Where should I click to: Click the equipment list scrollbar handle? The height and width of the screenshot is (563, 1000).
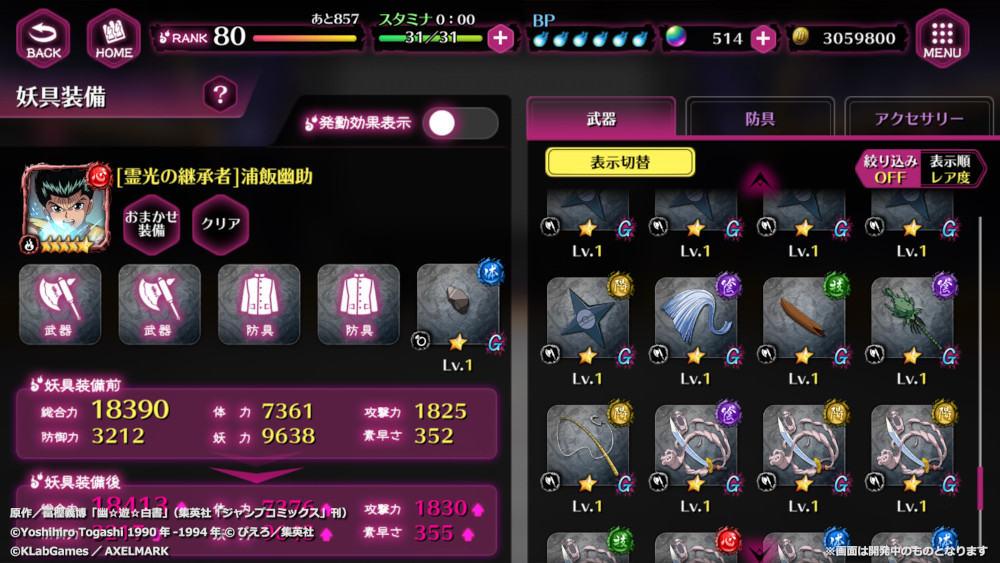pyautogui.click(x=980, y=488)
